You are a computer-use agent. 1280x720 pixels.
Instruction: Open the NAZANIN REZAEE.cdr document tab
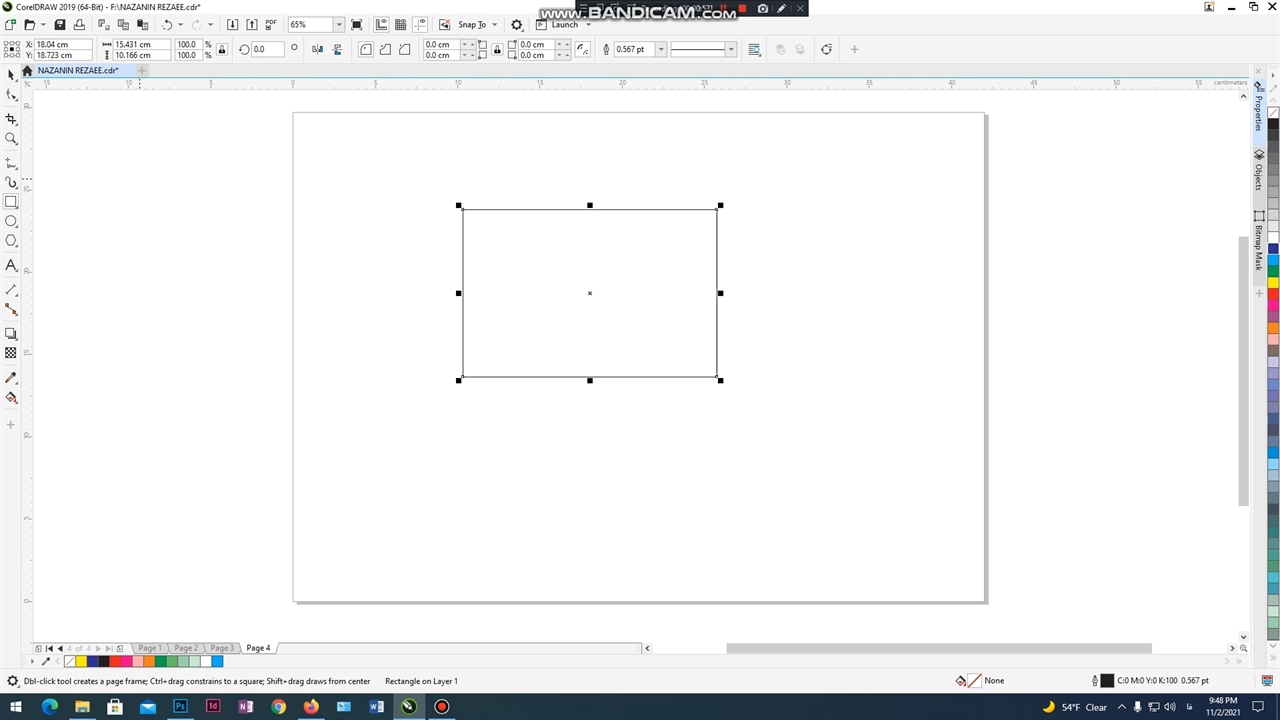click(78, 71)
